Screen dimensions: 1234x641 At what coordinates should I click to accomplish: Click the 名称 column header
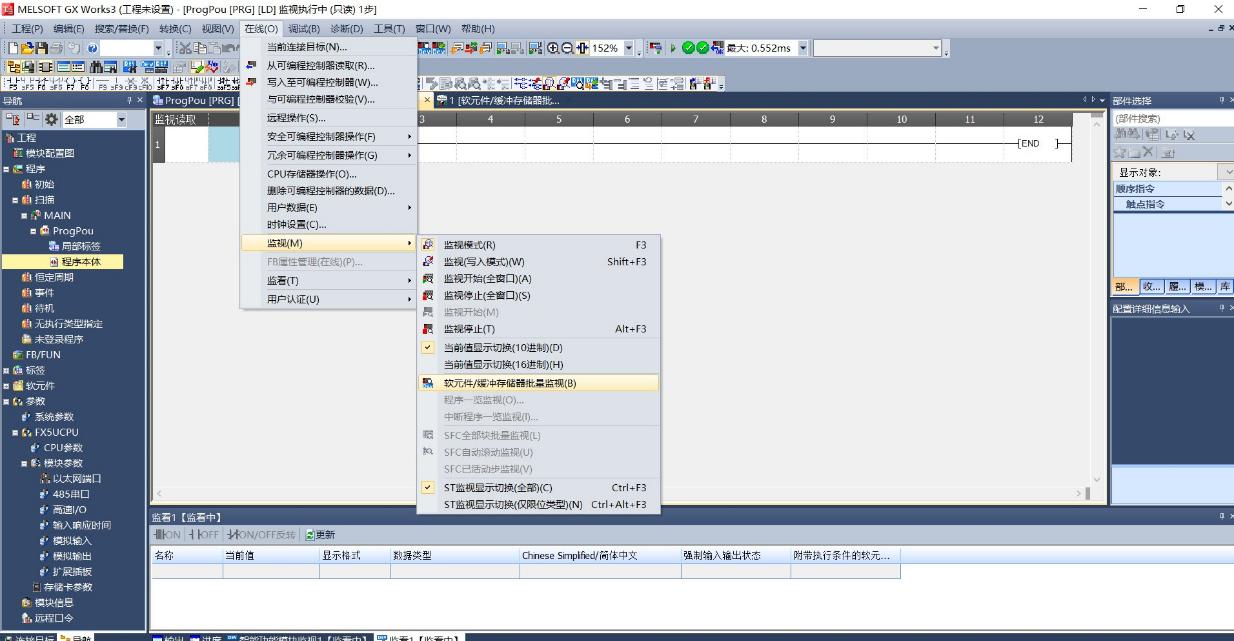(x=186, y=555)
